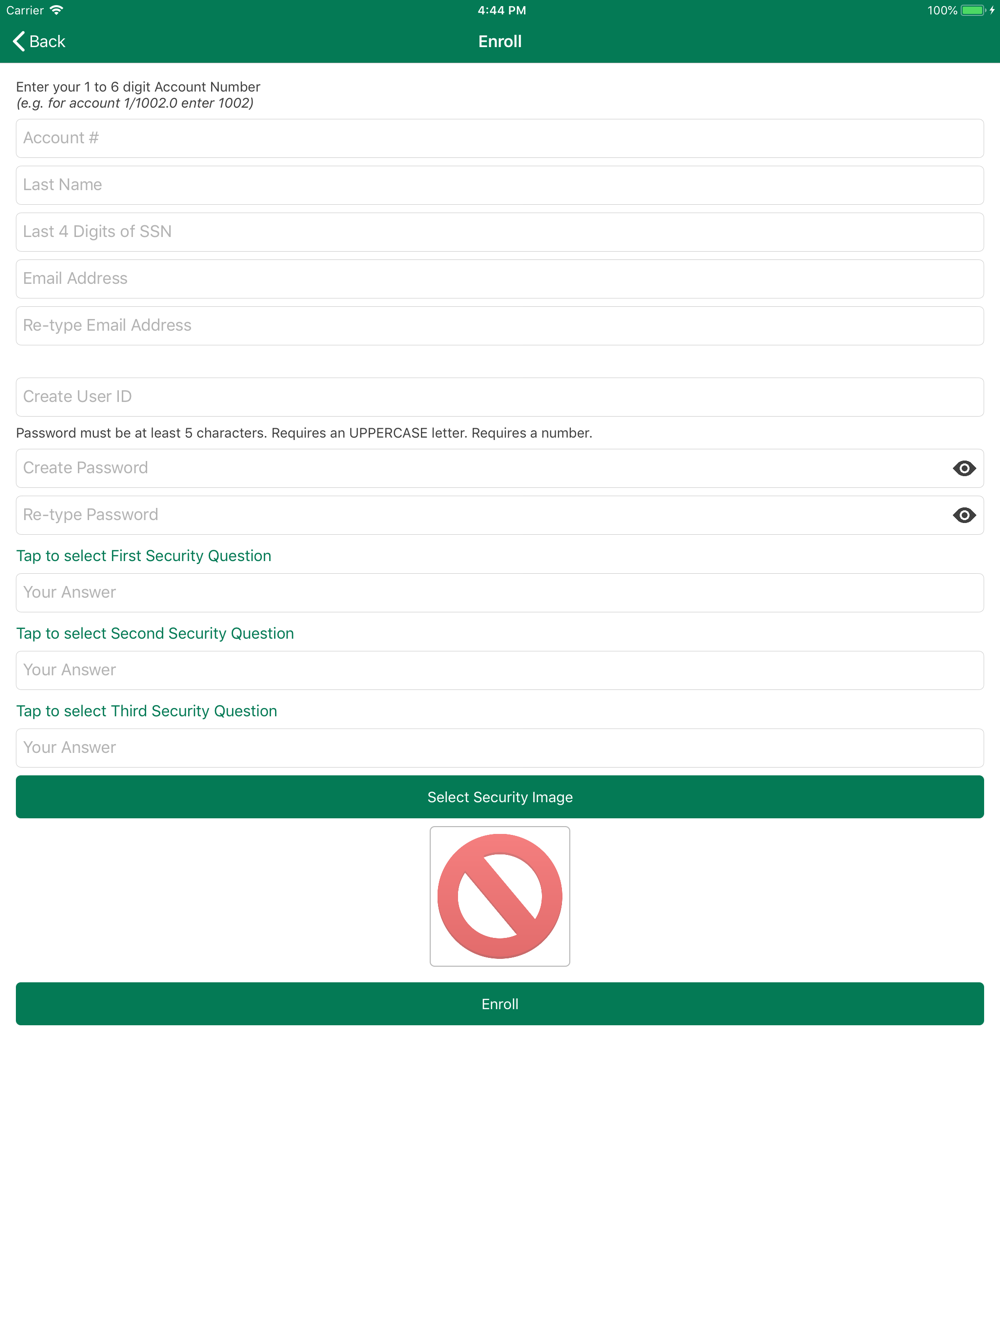Screen dimensions: 1000x1334
Task: Submit the form with Enroll button
Action: [x=500, y=1004]
